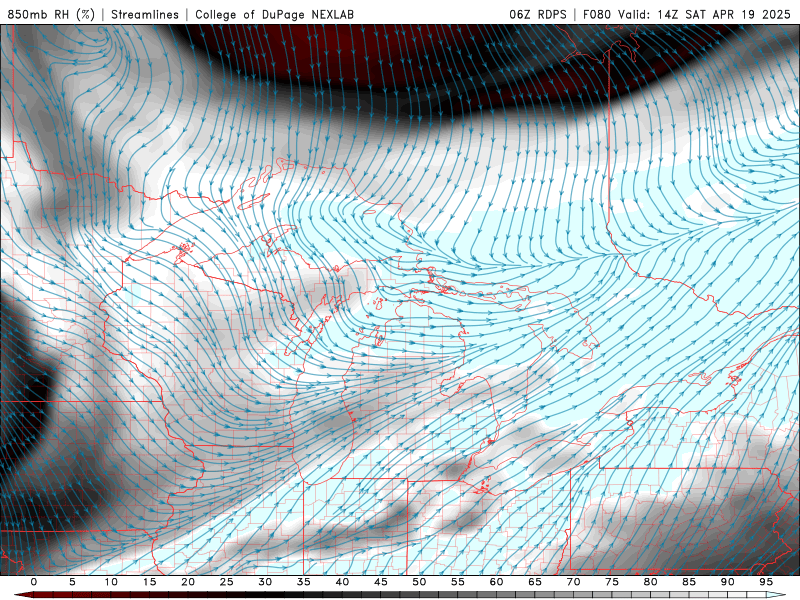Click the '10' label on the RH scale

[x=111, y=582]
